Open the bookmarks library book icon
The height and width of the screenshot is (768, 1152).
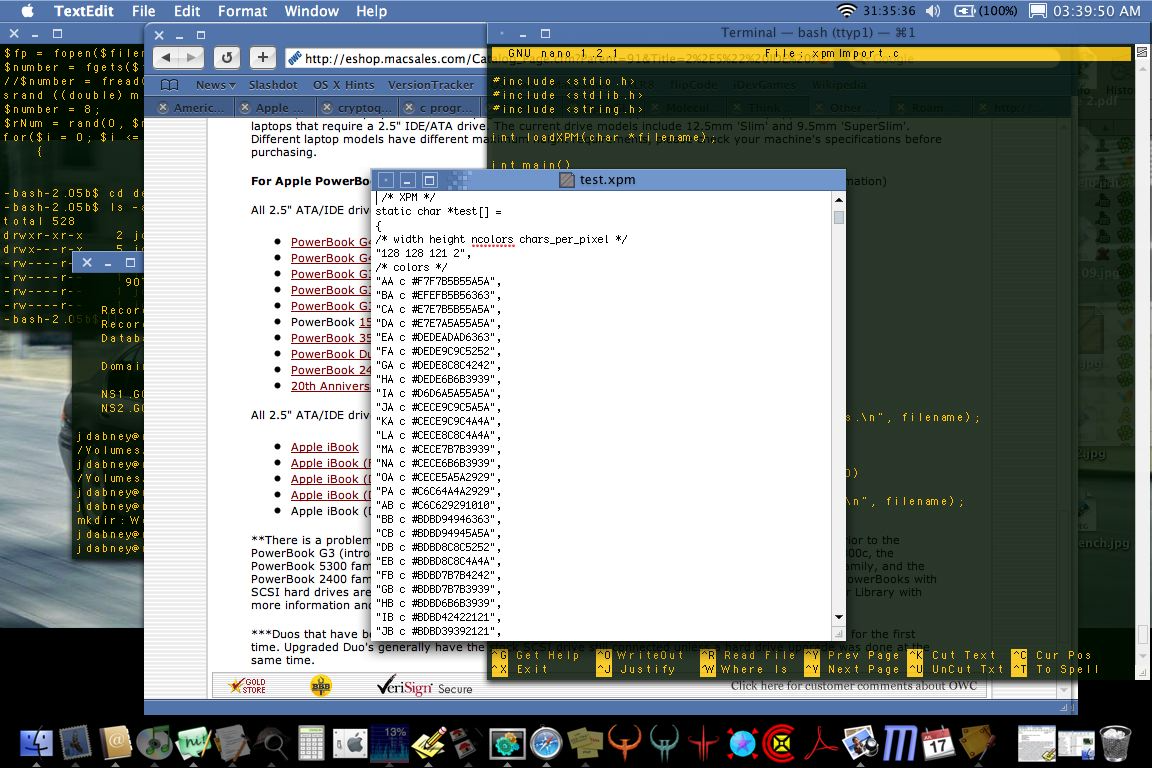pyautogui.click(x=170, y=85)
